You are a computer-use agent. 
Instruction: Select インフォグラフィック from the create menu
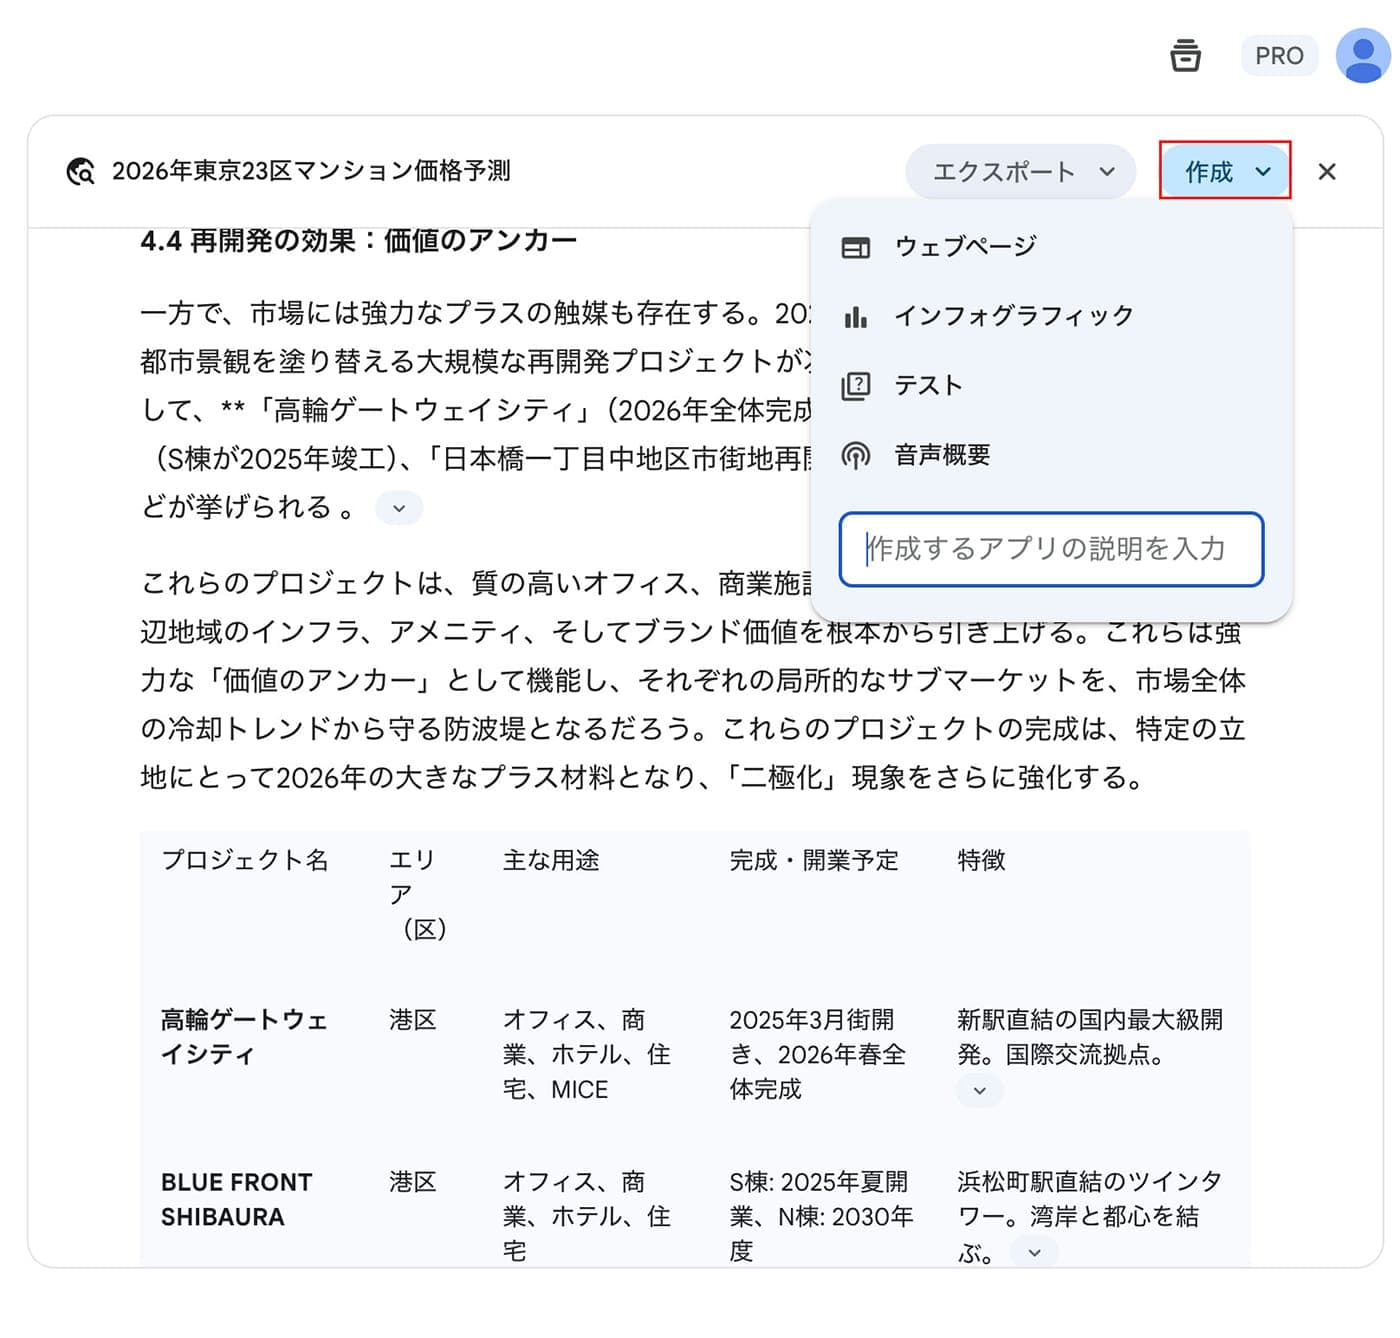point(1051,316)
